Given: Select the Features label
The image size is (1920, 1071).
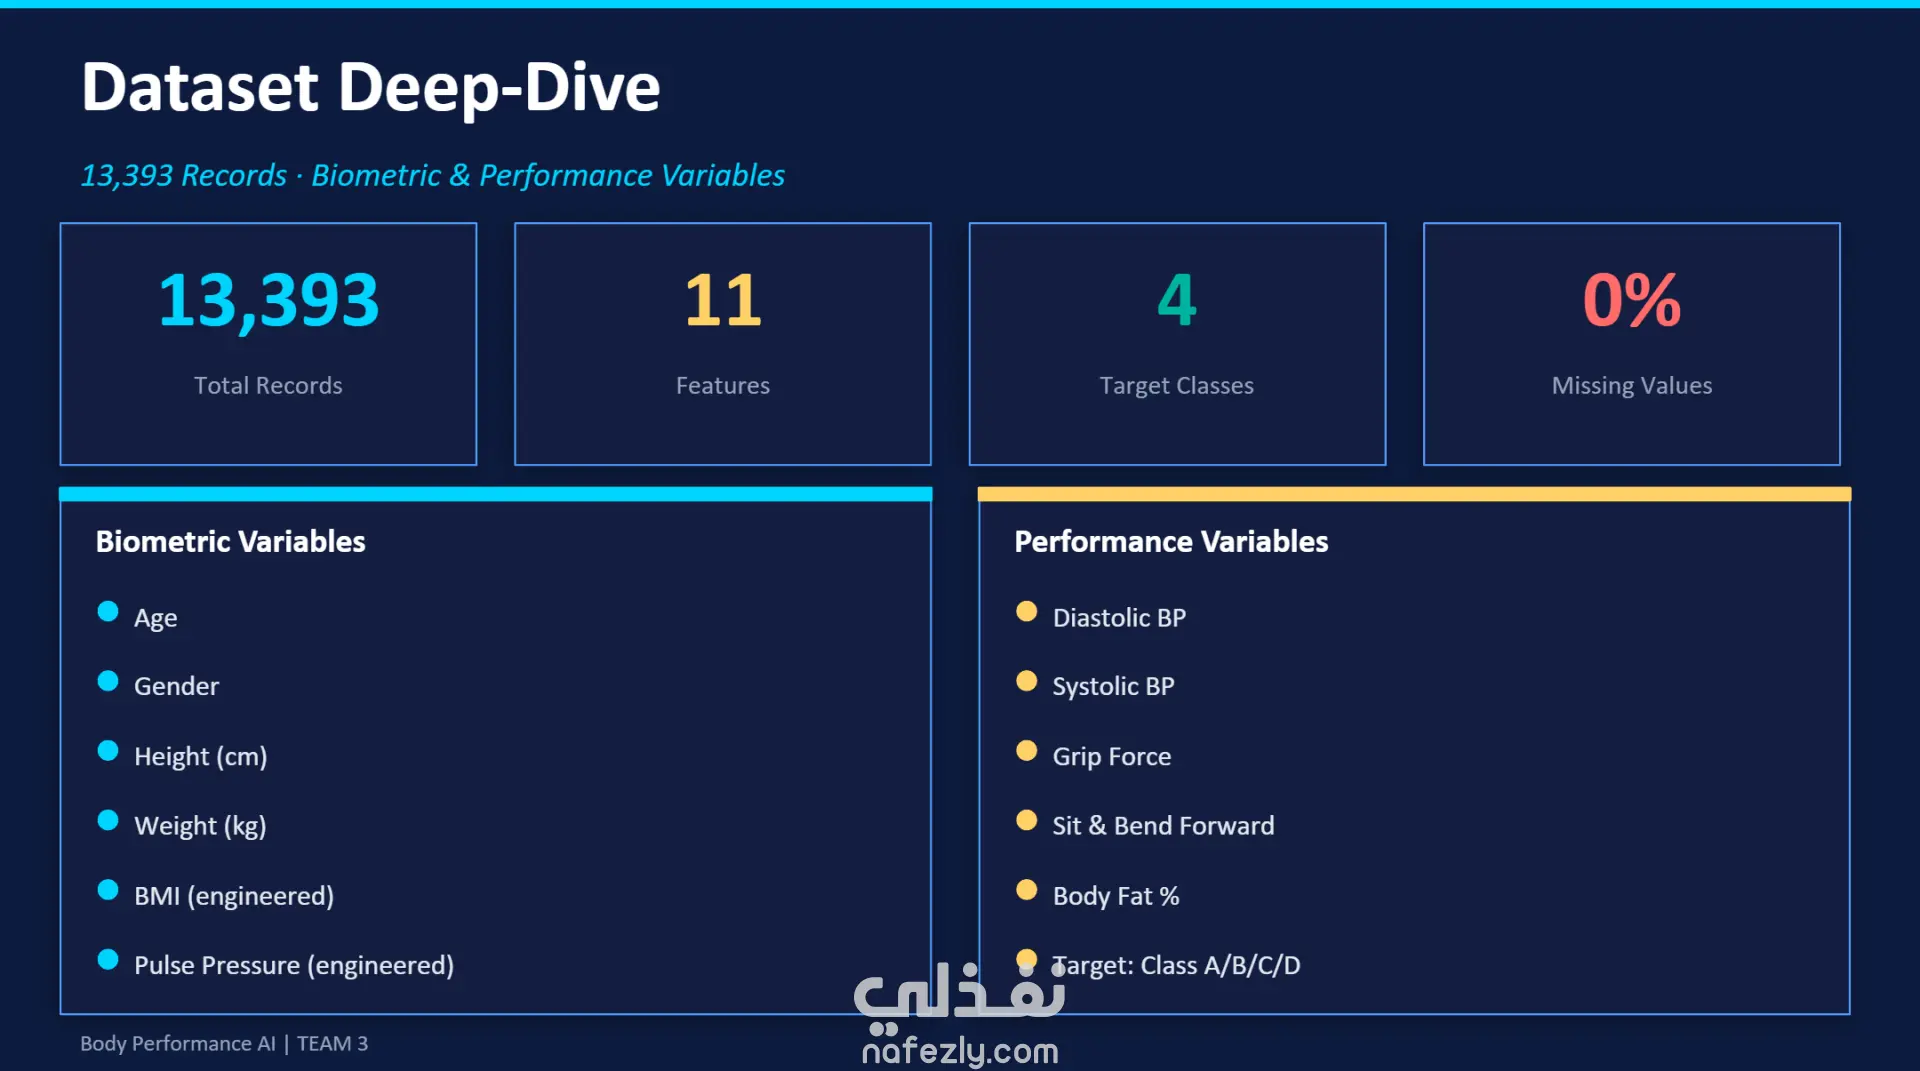Looking at the screenshot, I should click(723, 385).
